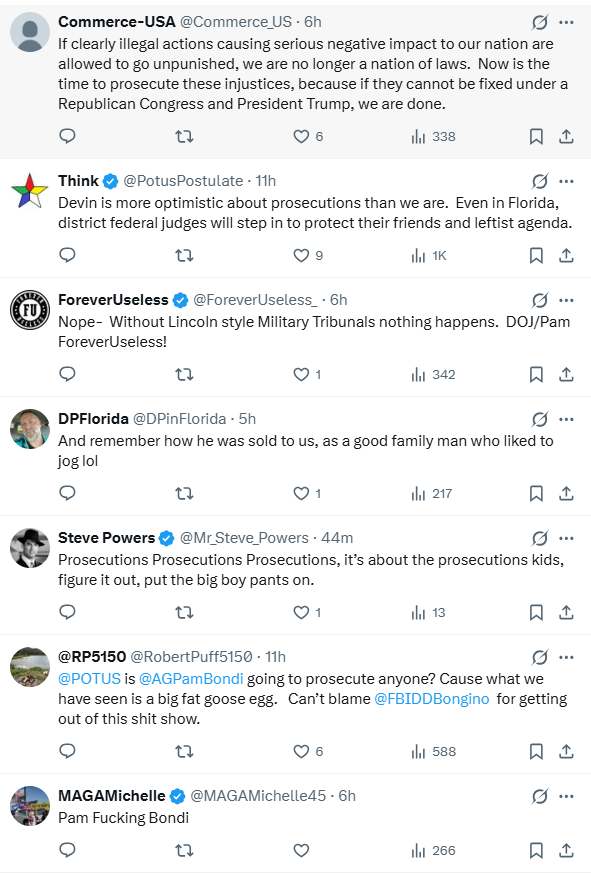This screenshot has height=874, width=591.
Task: Open the three-dot menu on Think's tweet
Action: coord(566,181)
